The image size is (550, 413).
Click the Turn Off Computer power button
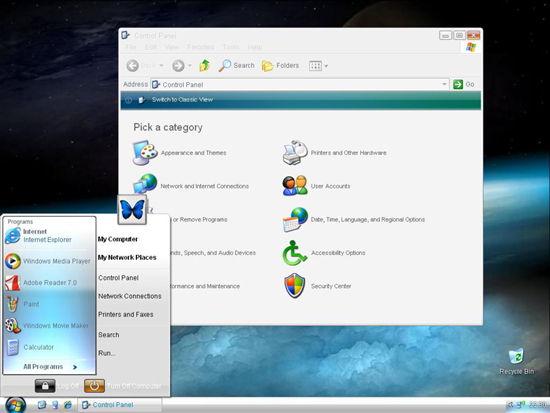[x=94, y=386]
